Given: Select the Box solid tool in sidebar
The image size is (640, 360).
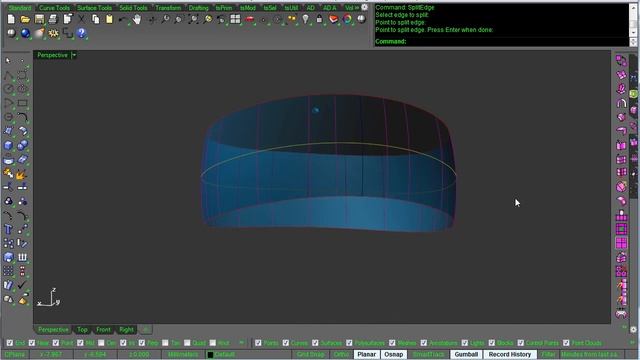Looking at the screenshot, I should [8, 145].
